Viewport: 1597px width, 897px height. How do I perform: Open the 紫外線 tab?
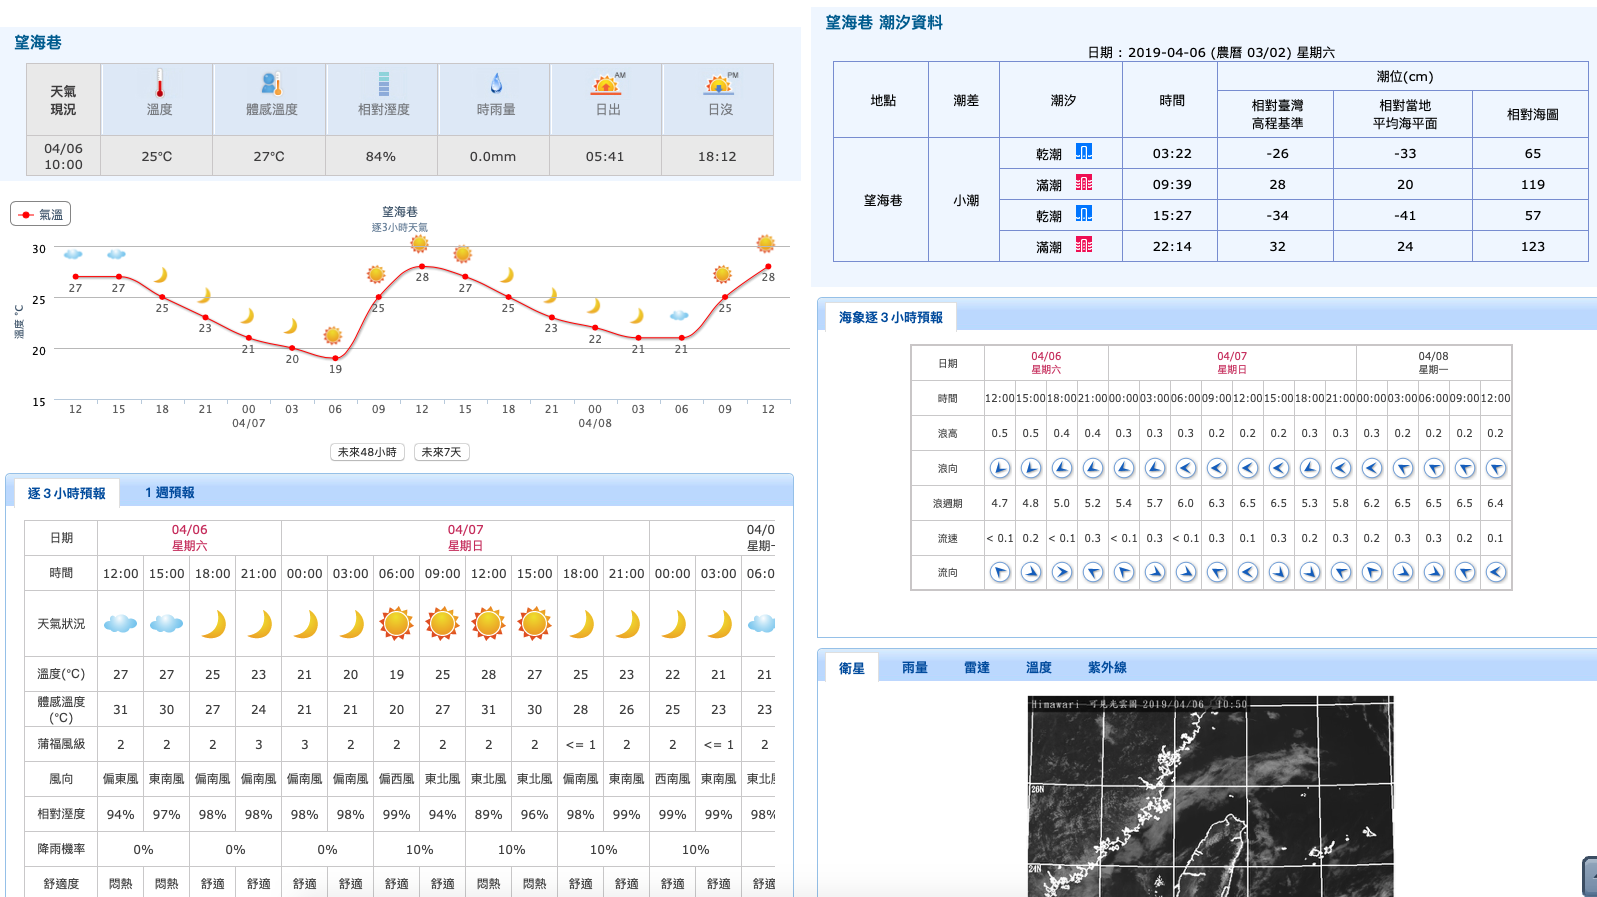pyautogui.click(x=1107, y=668)
